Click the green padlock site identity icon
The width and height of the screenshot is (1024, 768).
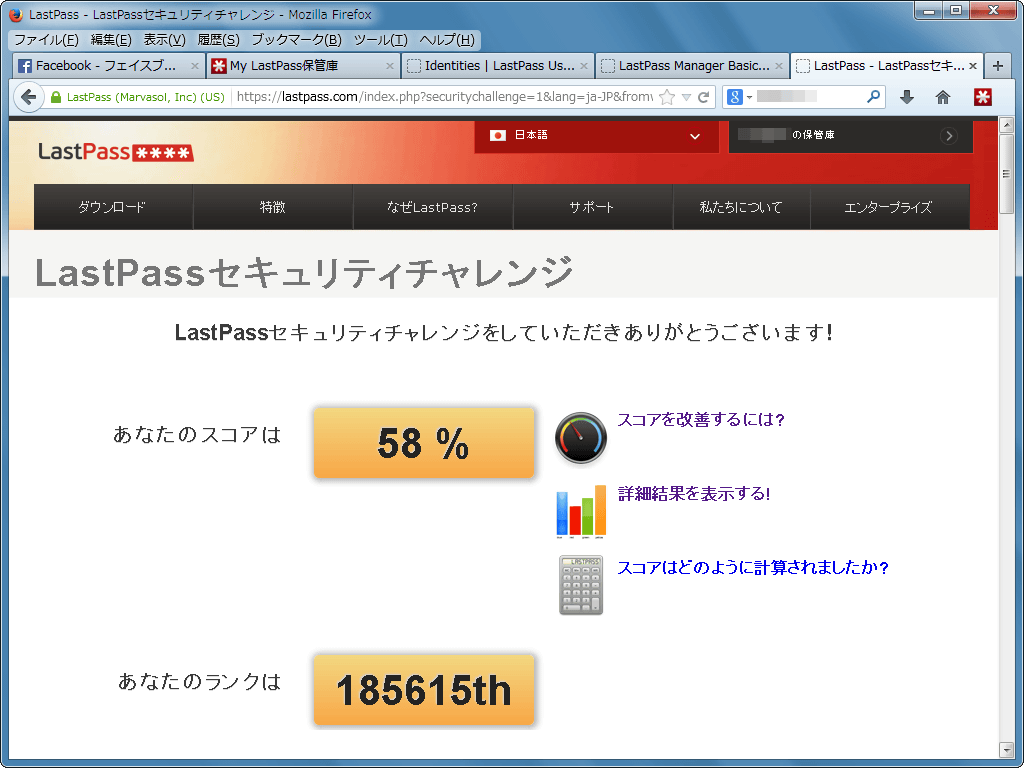(56, 97)
